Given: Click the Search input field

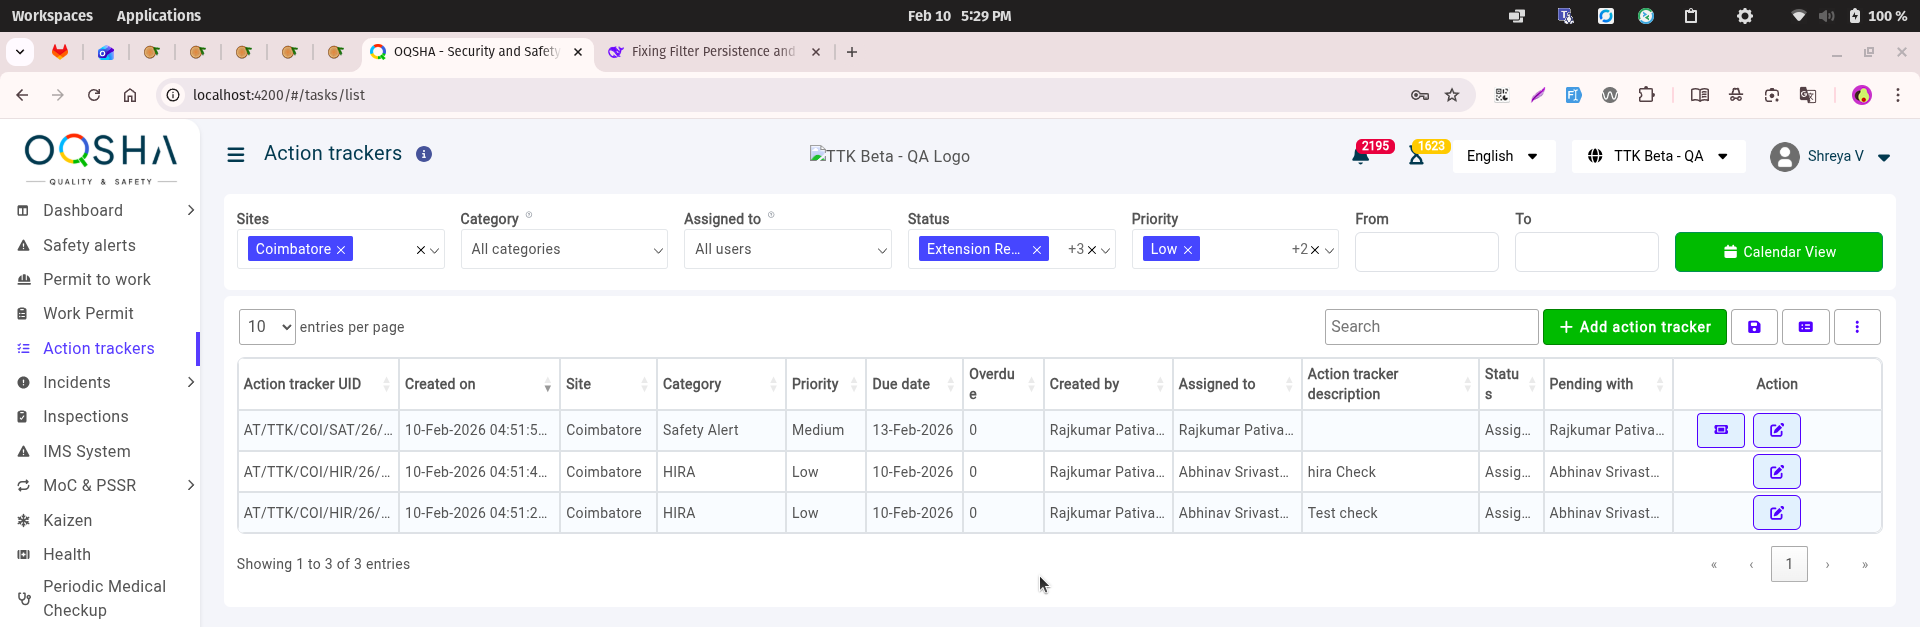Looking at the screenshot, I should coord(1431,327).
